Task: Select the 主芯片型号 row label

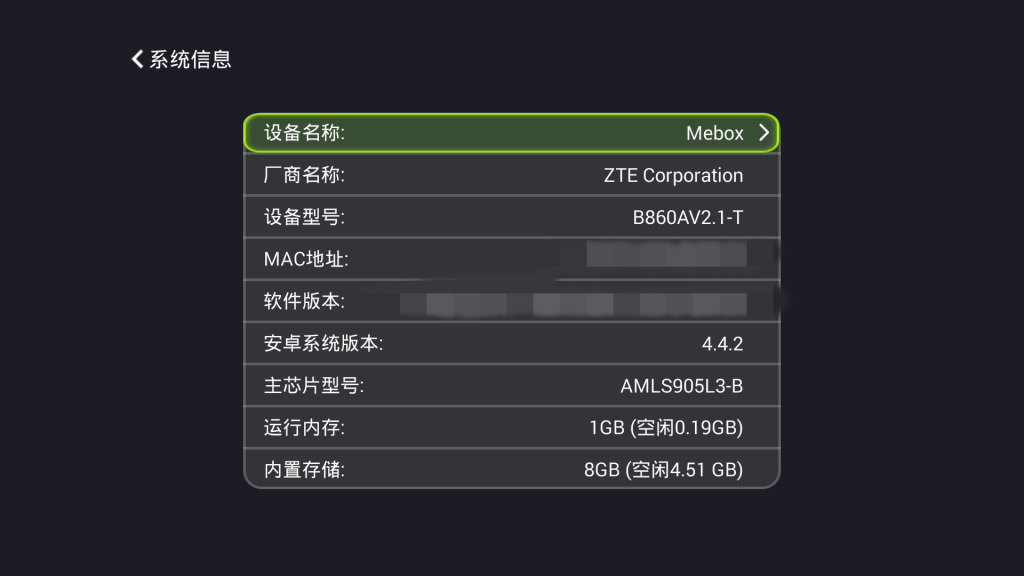Action: 314,386
